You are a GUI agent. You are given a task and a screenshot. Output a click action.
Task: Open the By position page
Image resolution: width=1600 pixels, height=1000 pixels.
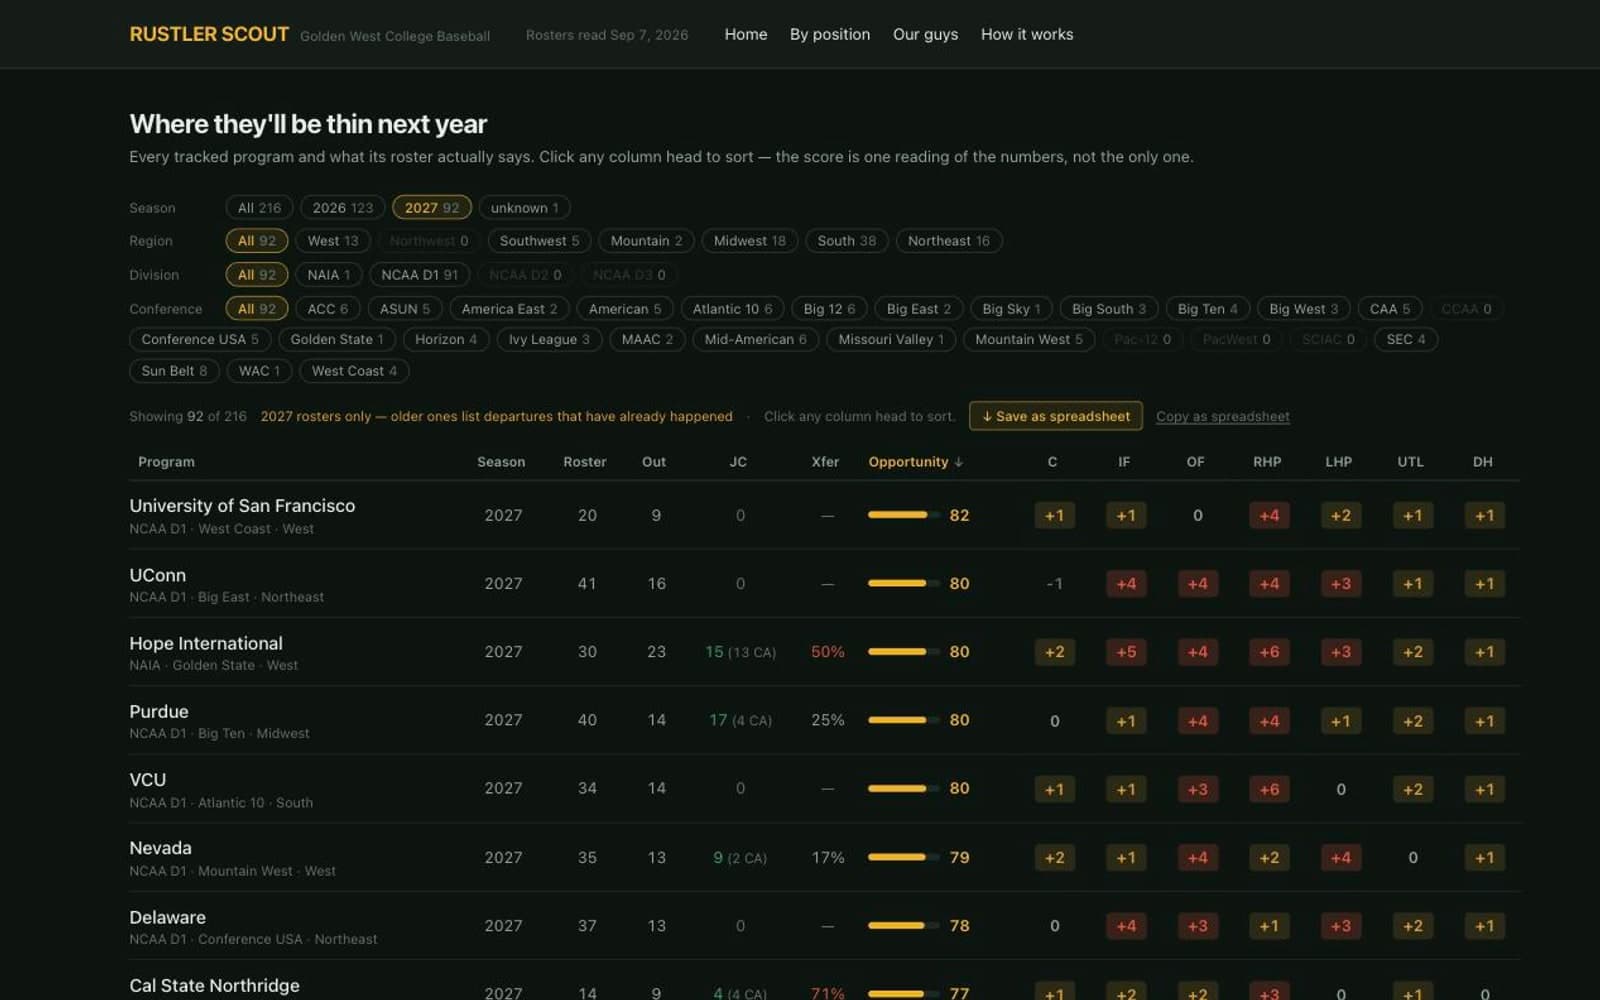coord(830,34)
